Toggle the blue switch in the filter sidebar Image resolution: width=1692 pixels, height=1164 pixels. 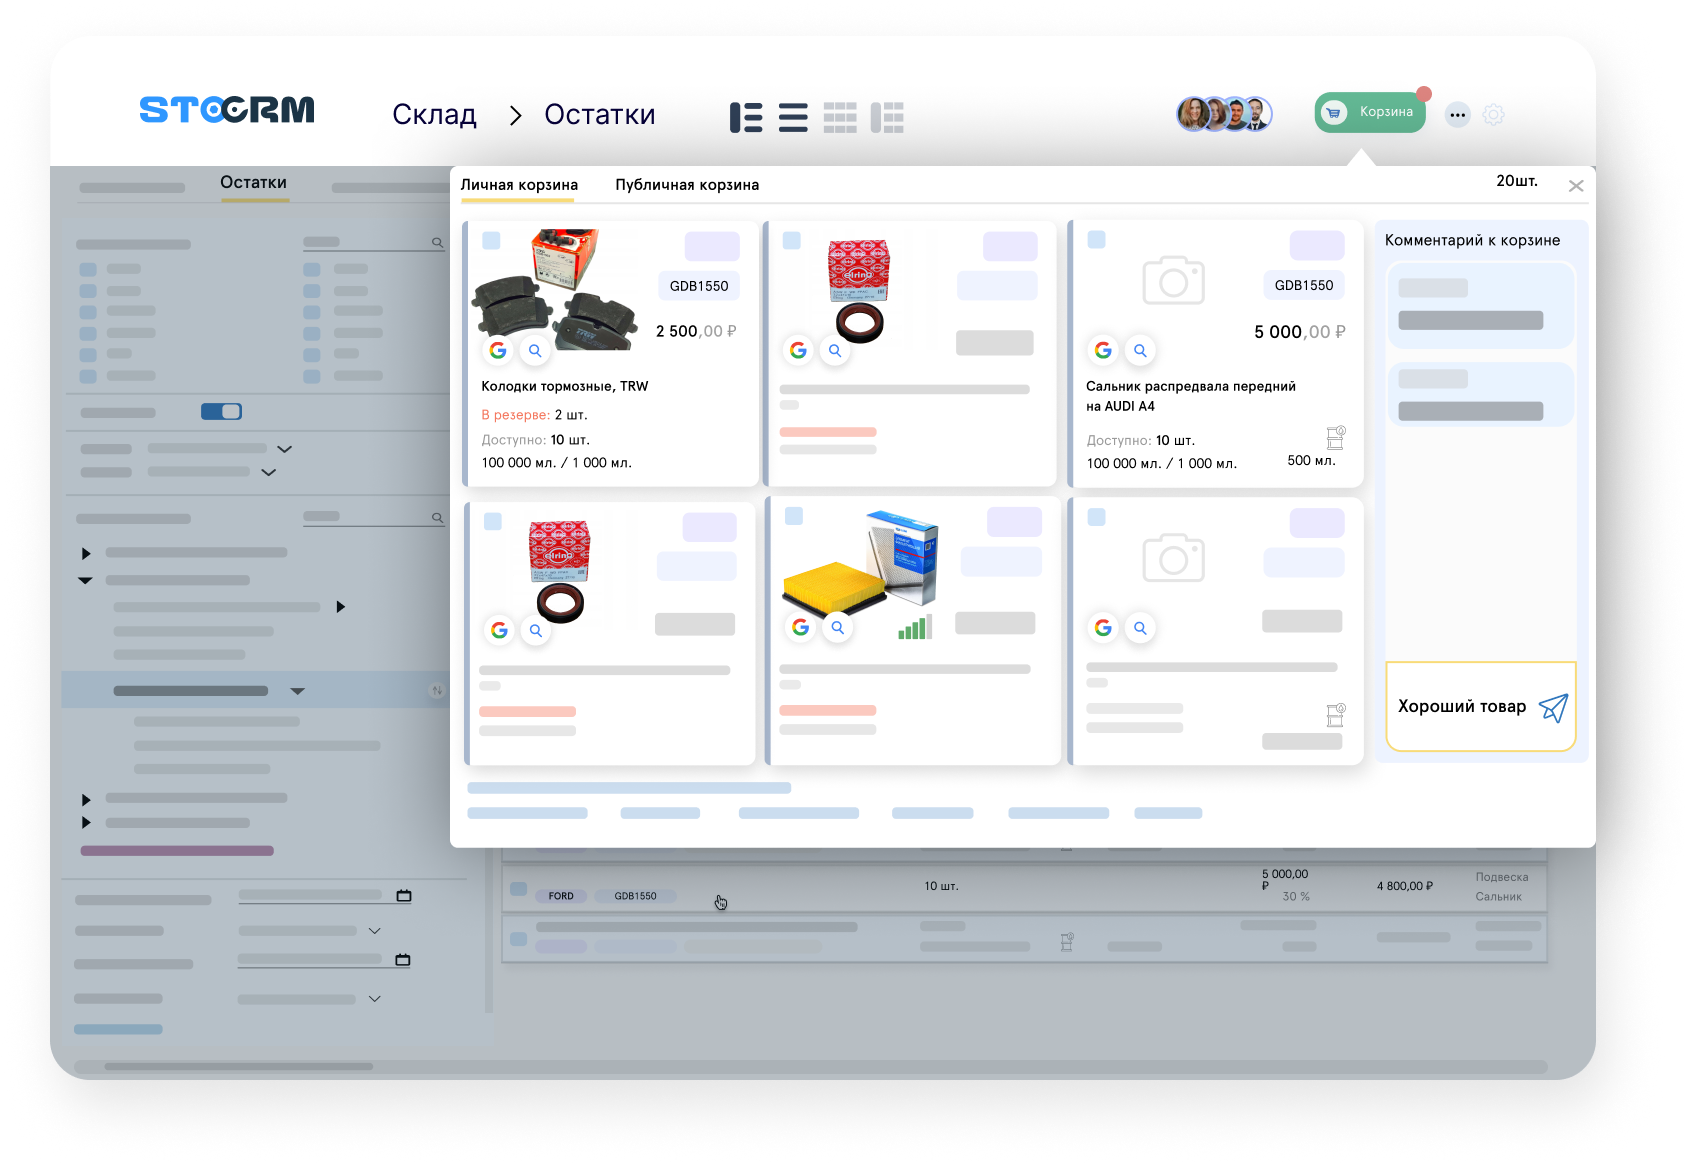pos(221,412)
